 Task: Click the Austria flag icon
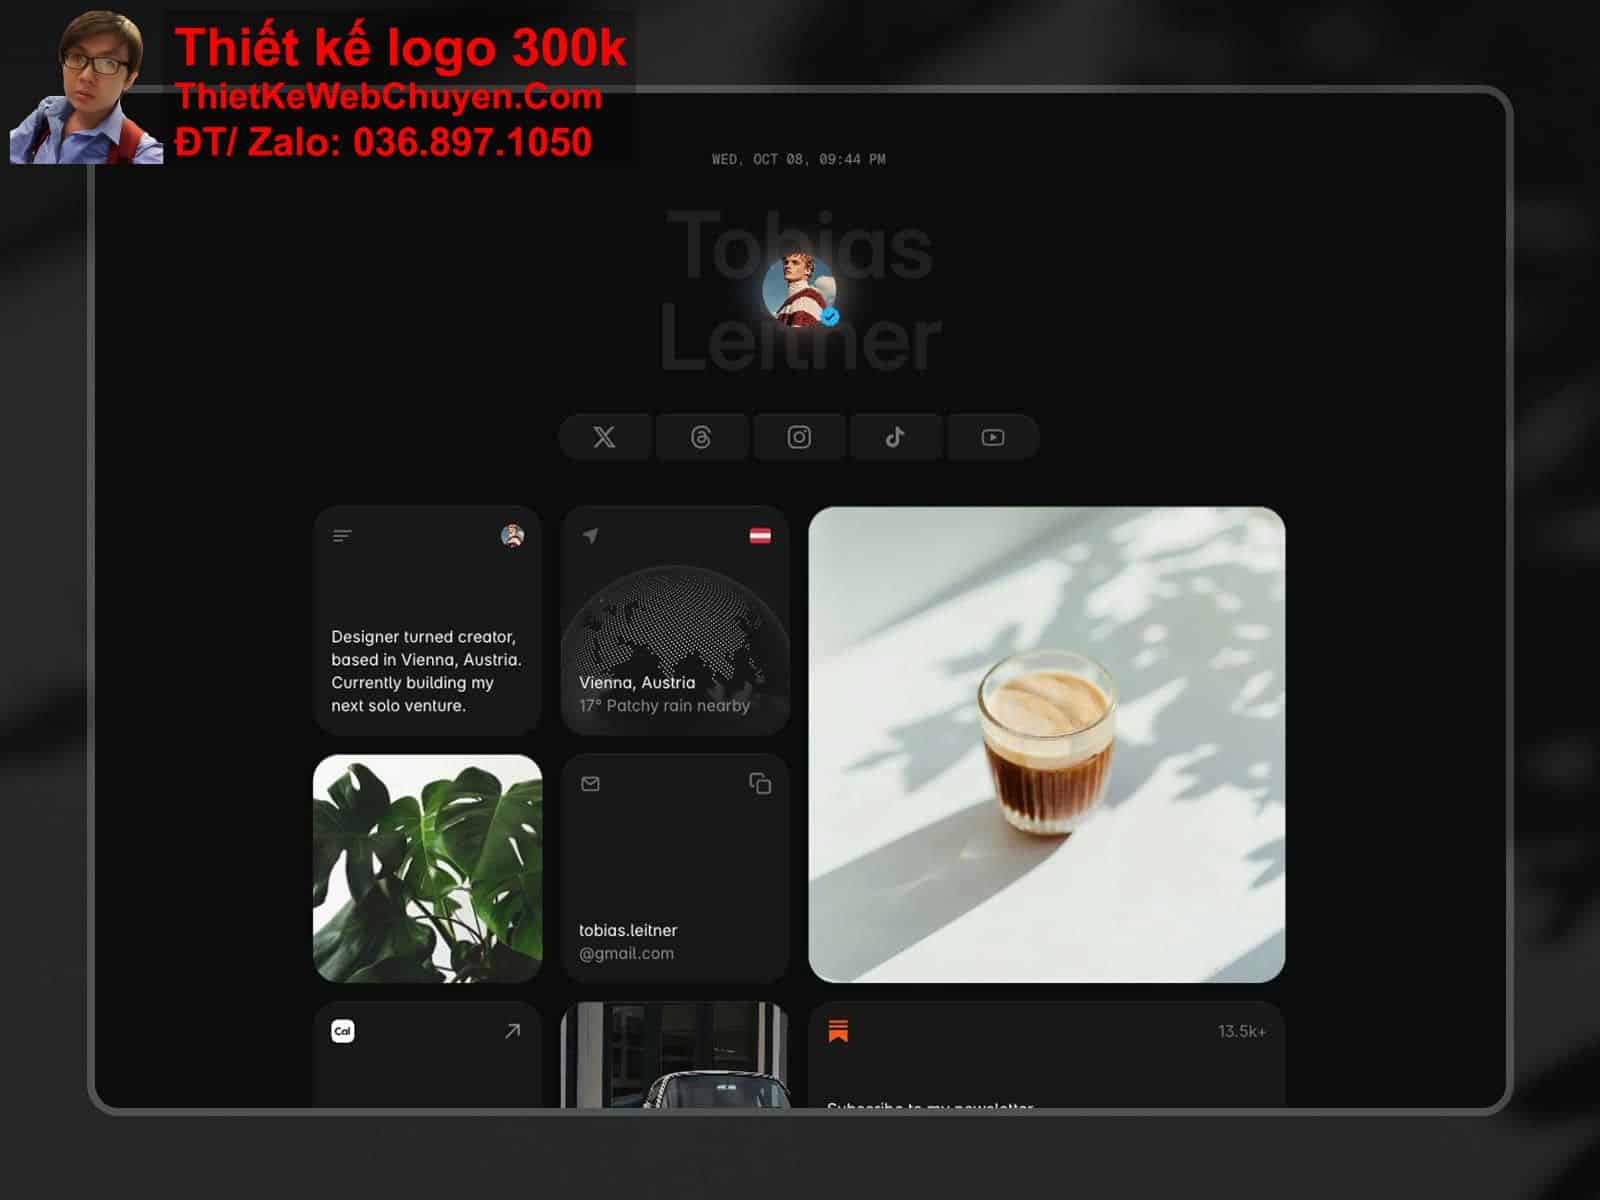tap(760, 536)
